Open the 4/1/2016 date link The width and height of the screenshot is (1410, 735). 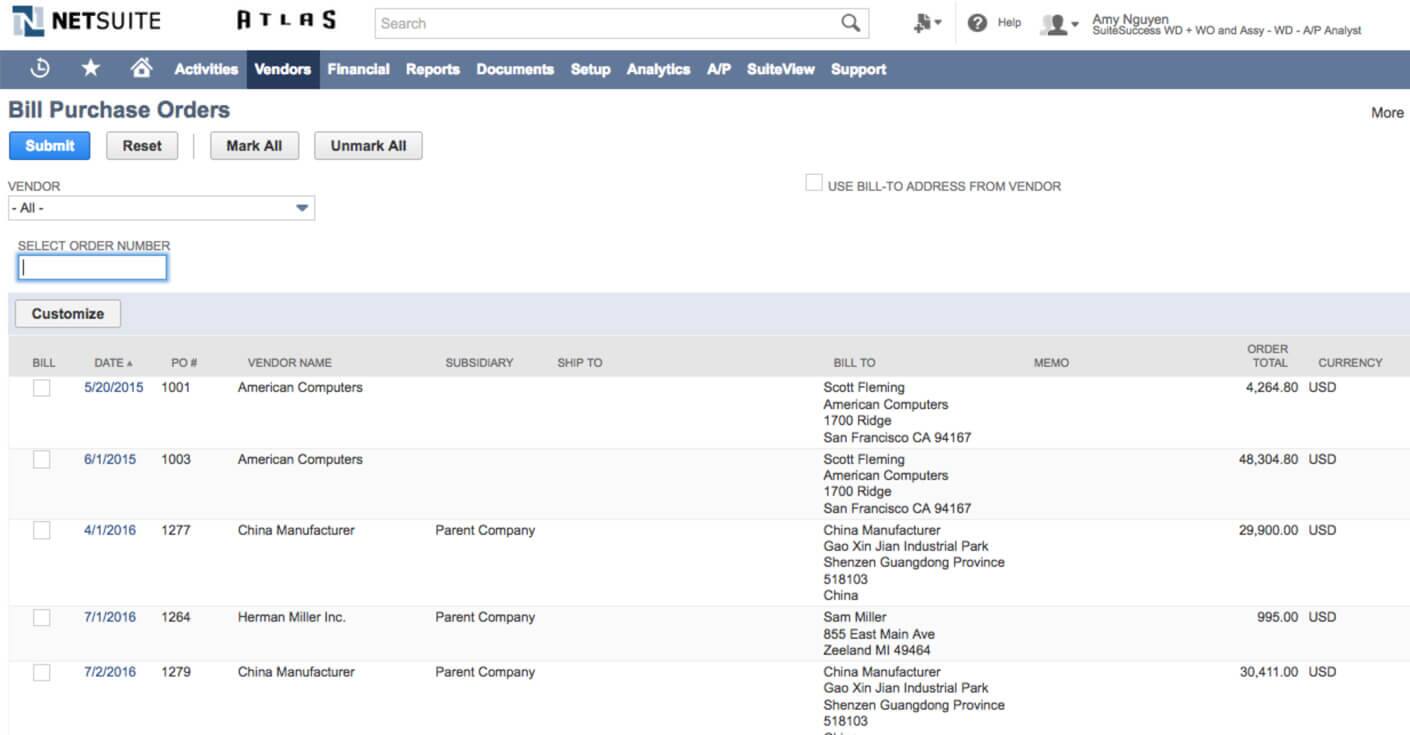[109, 530]
